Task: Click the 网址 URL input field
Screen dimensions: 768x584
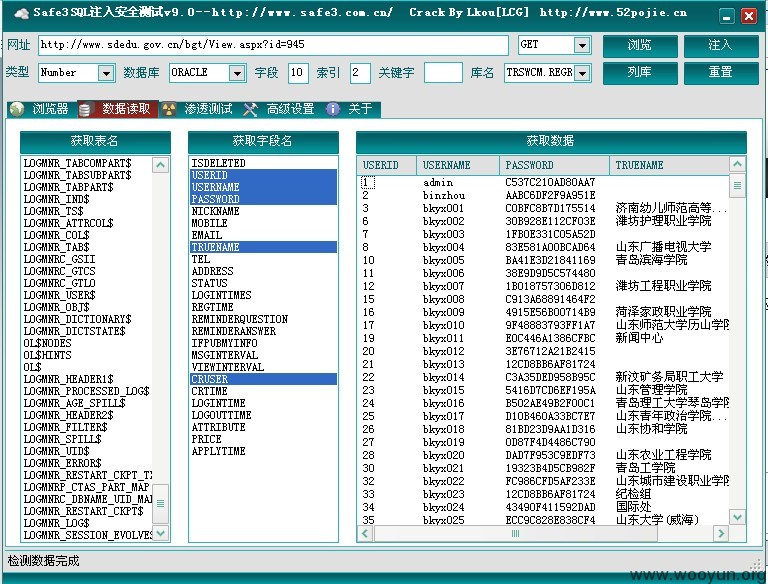Action: pos(273,45)
